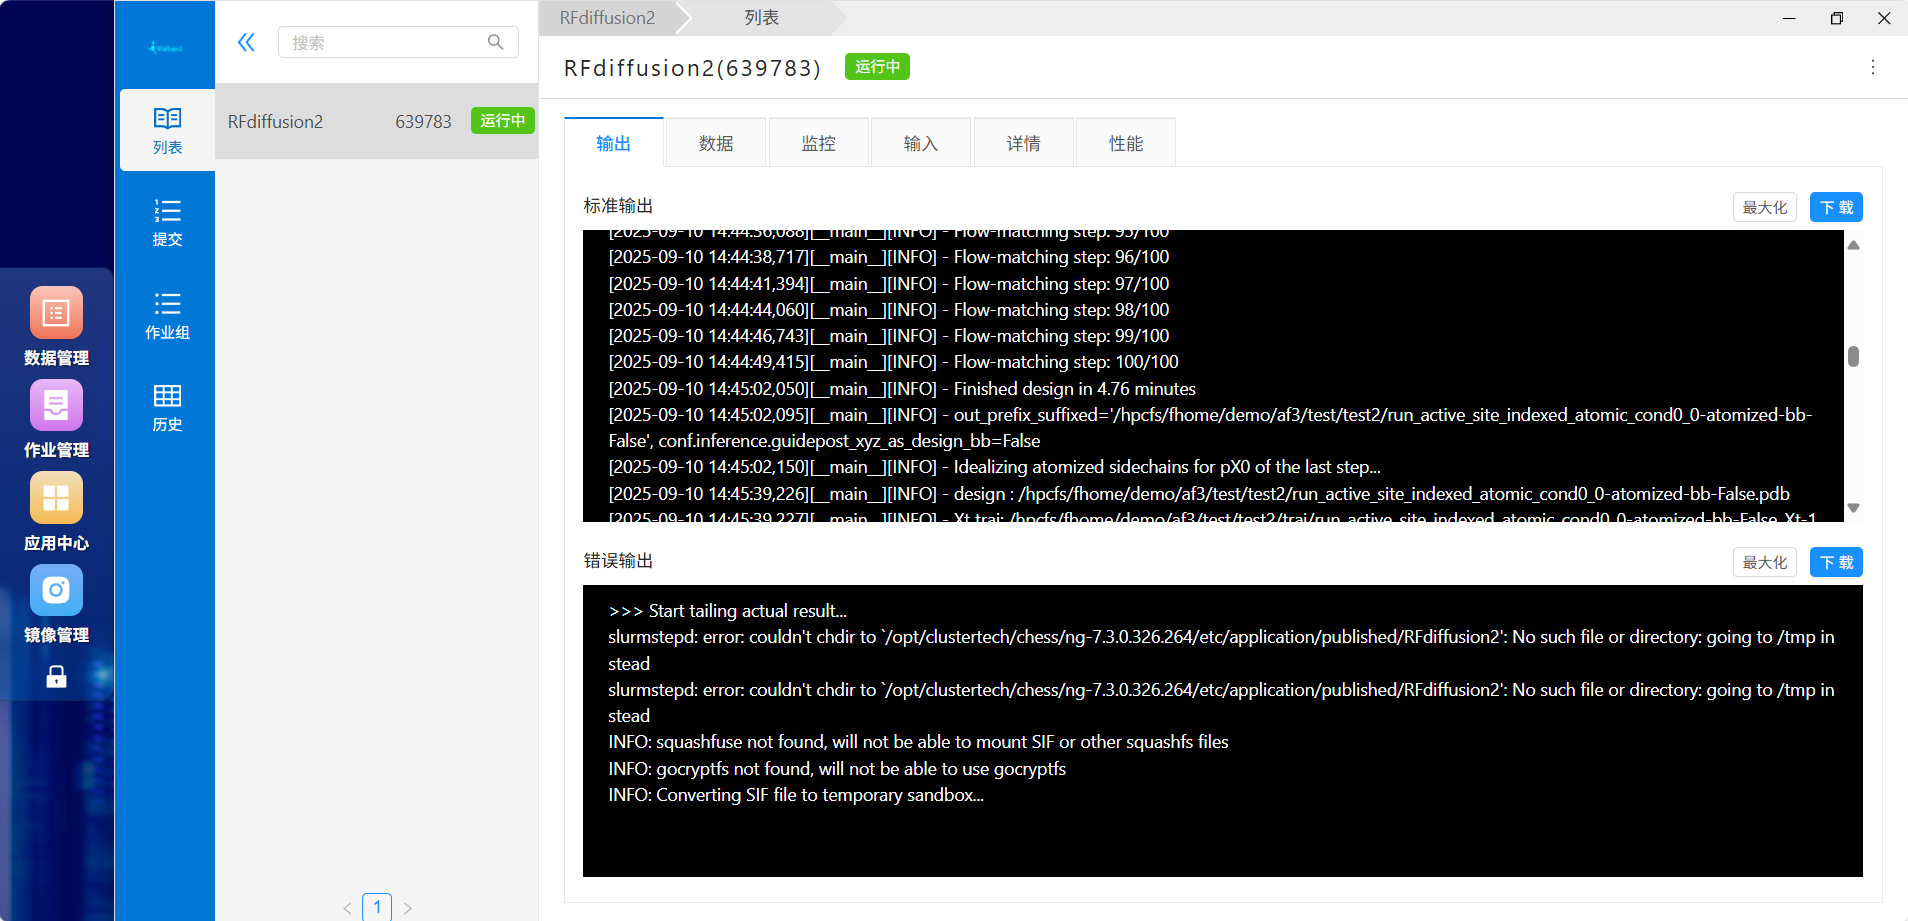The height and width of the screenshot is (921, 1908).
Task: Open the three-dot more options menu
Action: [1873, 67]
